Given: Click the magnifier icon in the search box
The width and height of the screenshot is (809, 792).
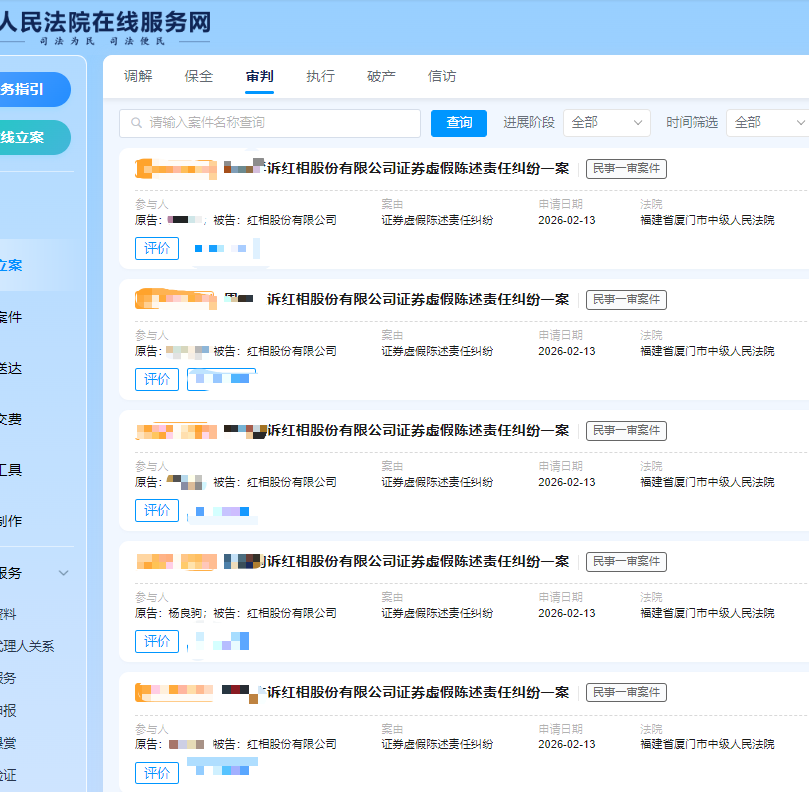Looking at the screenshot, I should [x=135, y=123].
